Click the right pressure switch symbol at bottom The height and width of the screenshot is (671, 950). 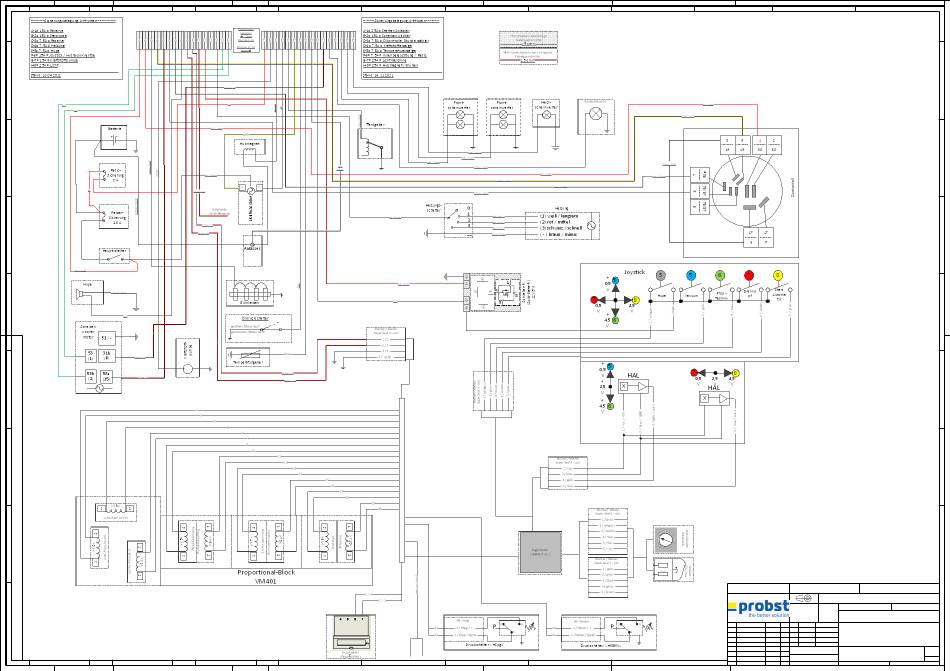coord(609,632)
